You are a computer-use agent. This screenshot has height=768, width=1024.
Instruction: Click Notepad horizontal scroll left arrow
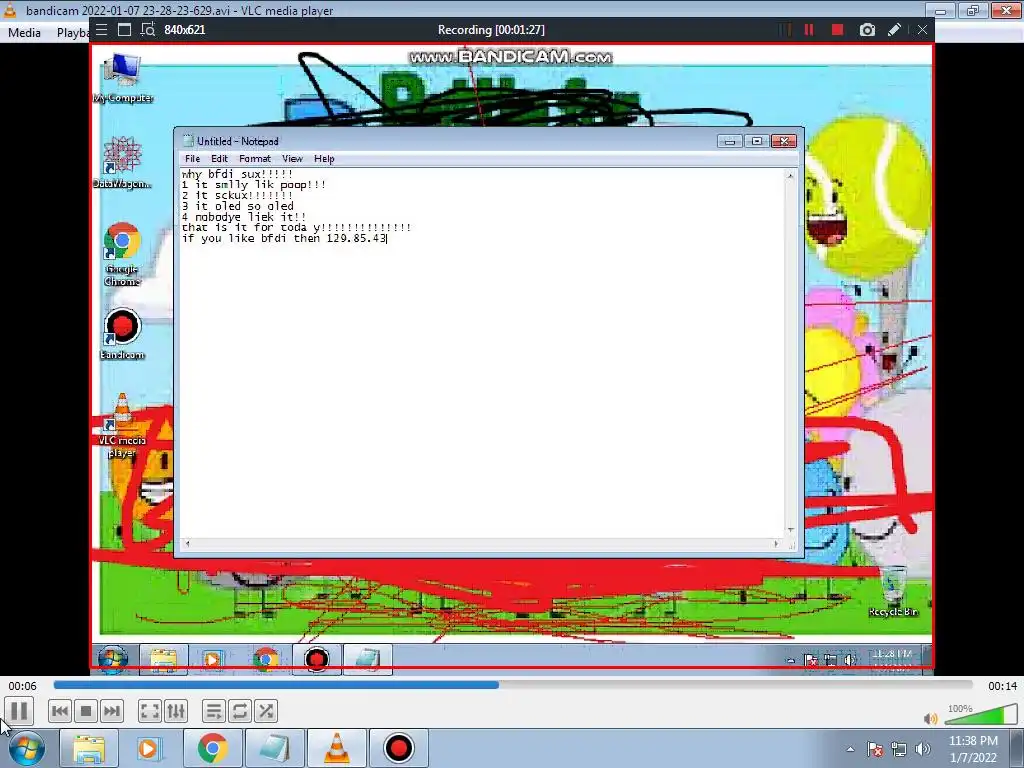(x=187, y=543)
